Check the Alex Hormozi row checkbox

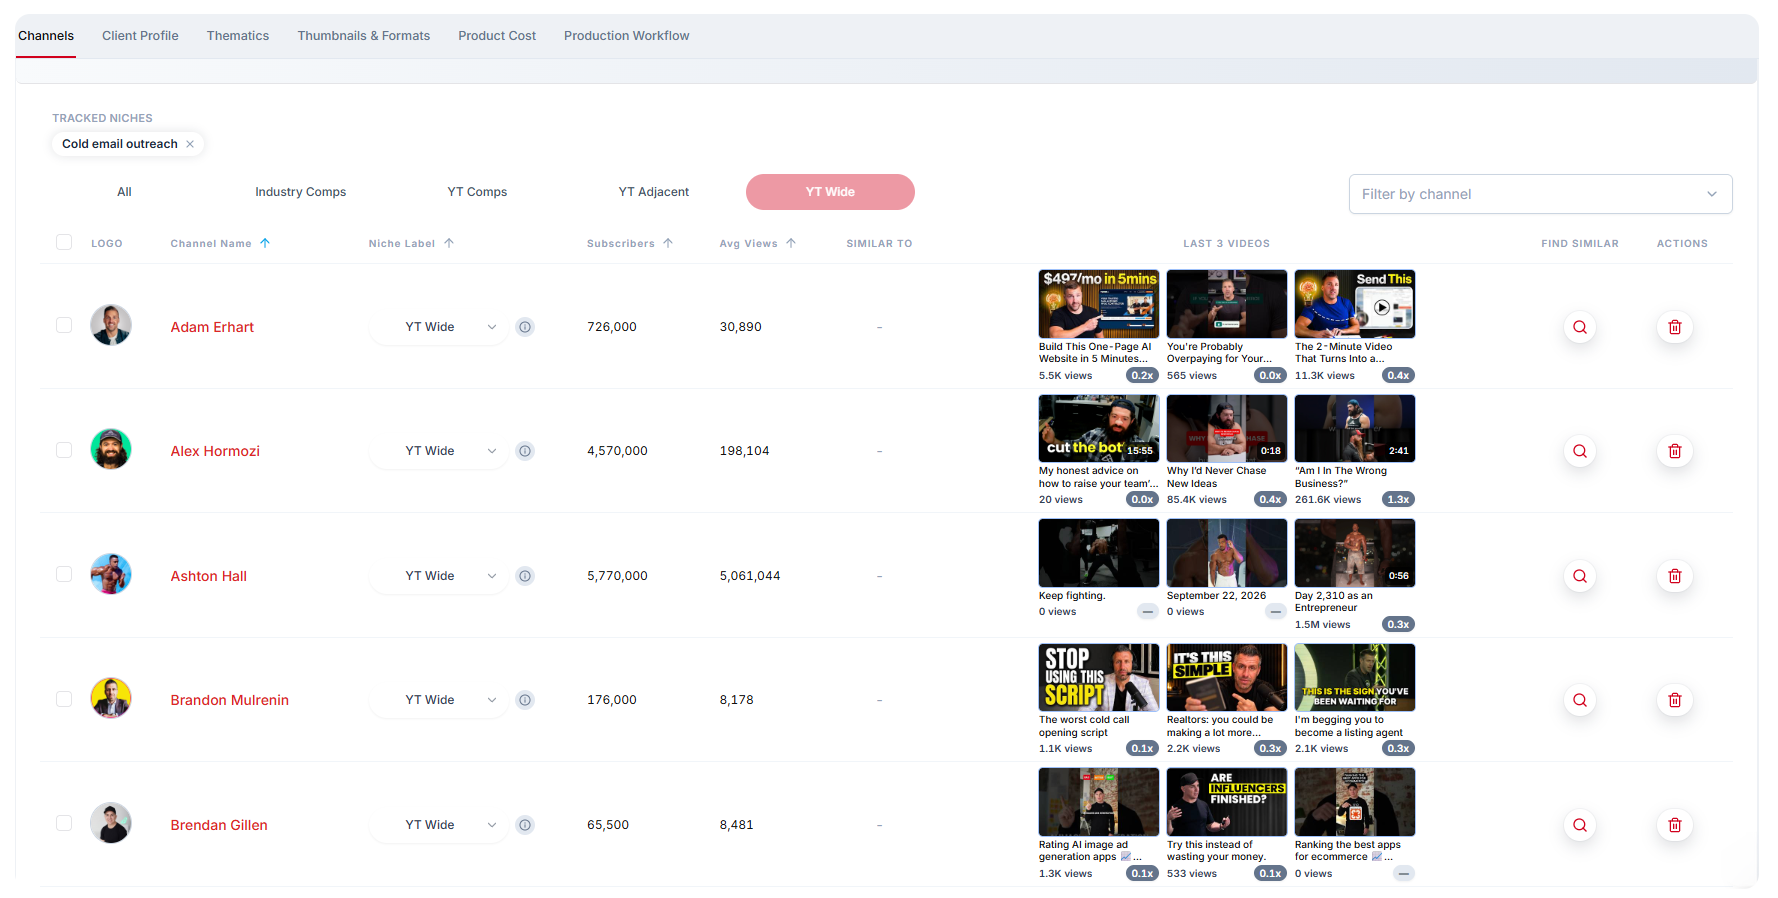pos(64,450)
